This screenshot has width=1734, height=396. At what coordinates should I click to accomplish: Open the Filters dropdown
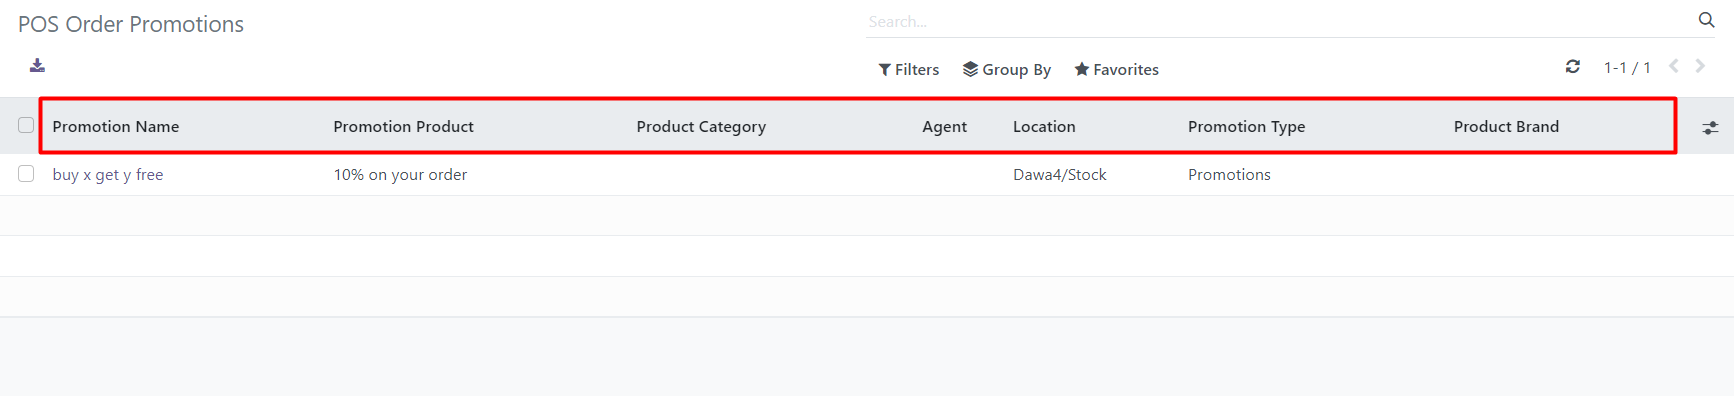tap(909, 69)
